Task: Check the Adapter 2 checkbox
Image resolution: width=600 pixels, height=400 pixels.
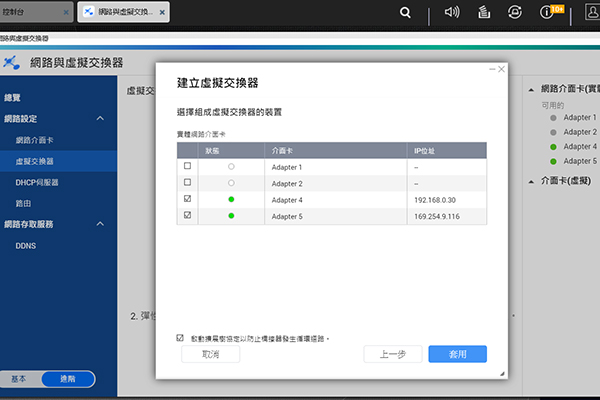Action: pyautogui.click(x=188, y=182)
